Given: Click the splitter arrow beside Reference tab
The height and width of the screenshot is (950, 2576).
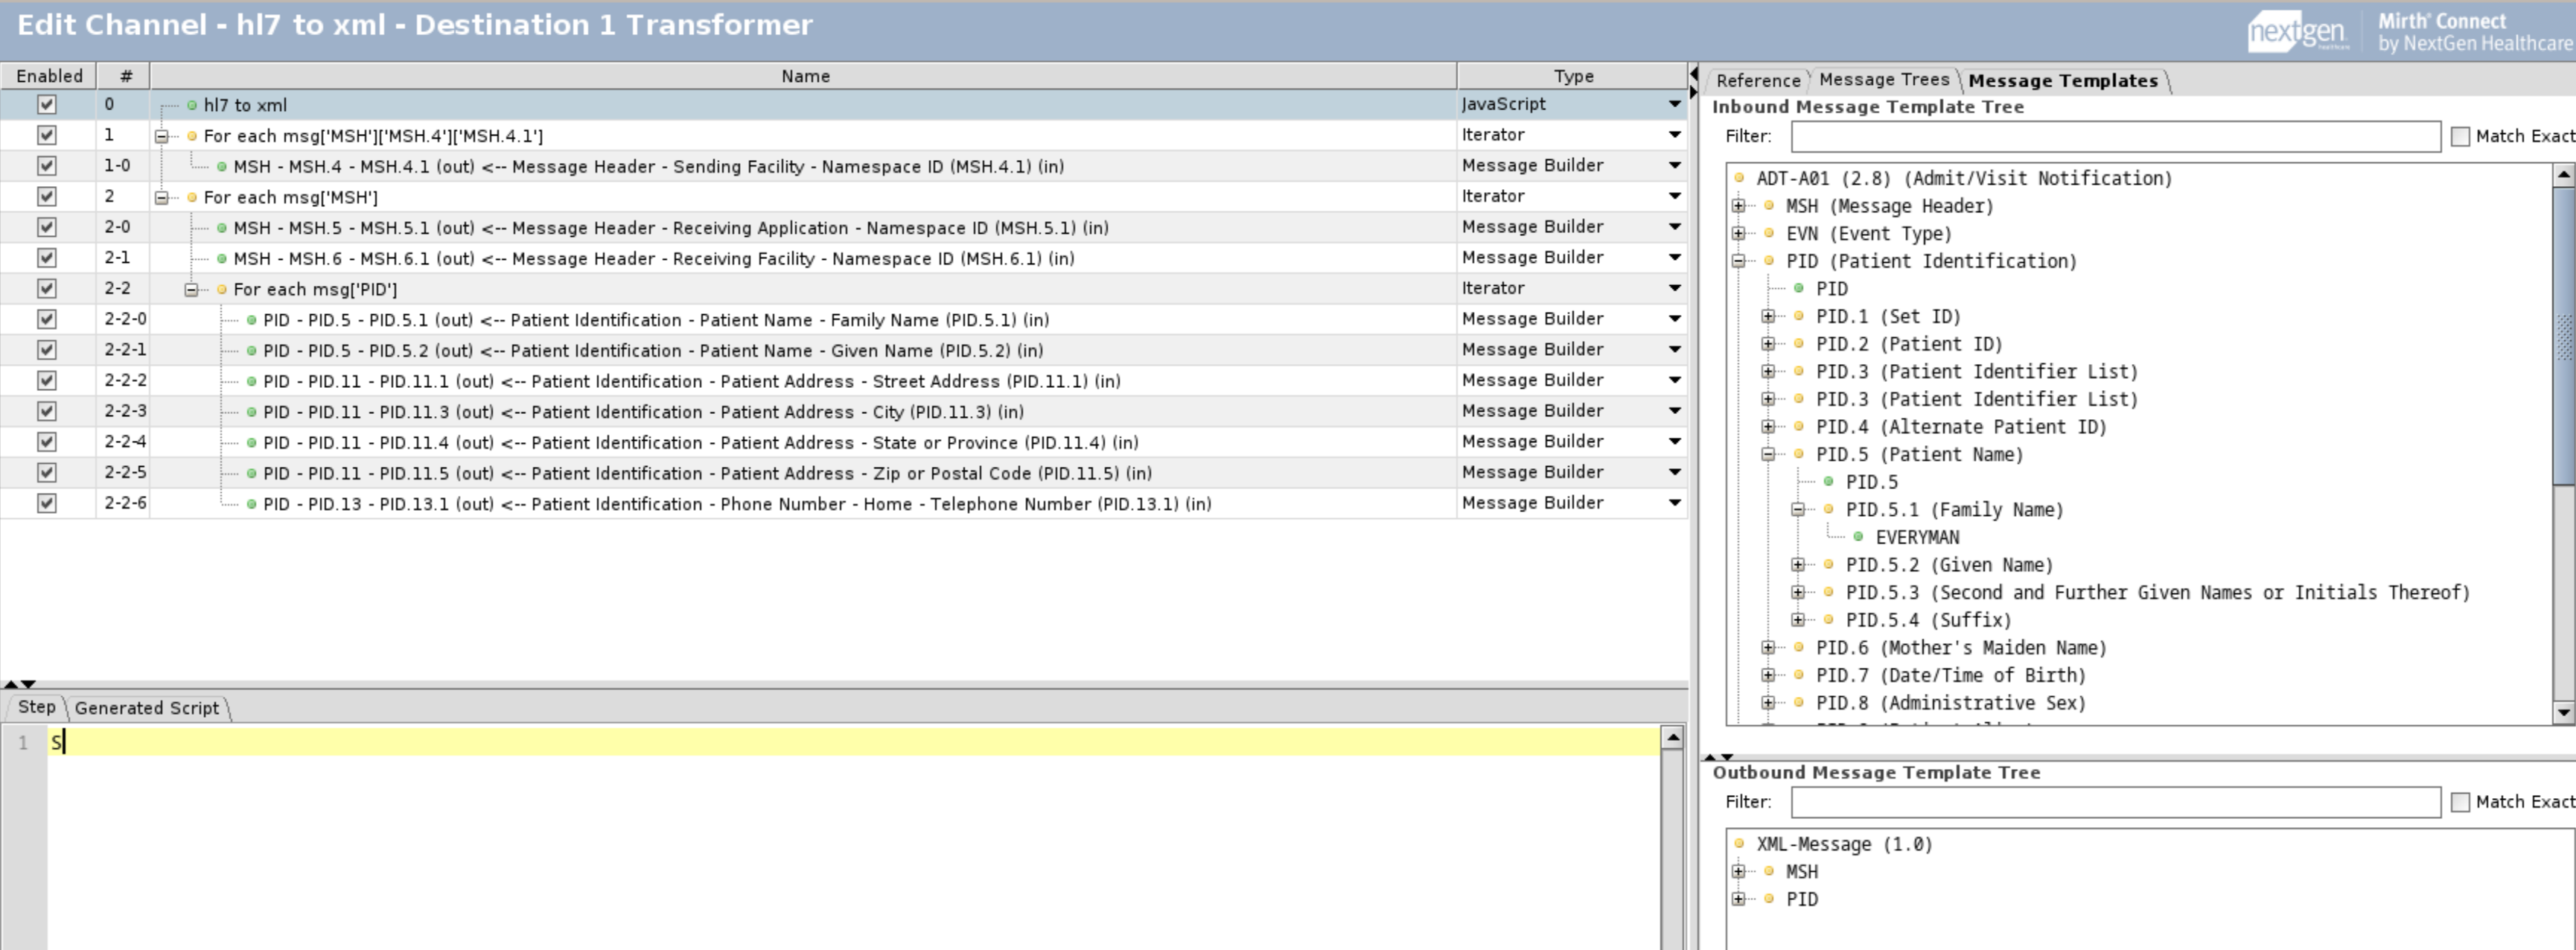Looking at the screenshot, I should point(1693,75).
